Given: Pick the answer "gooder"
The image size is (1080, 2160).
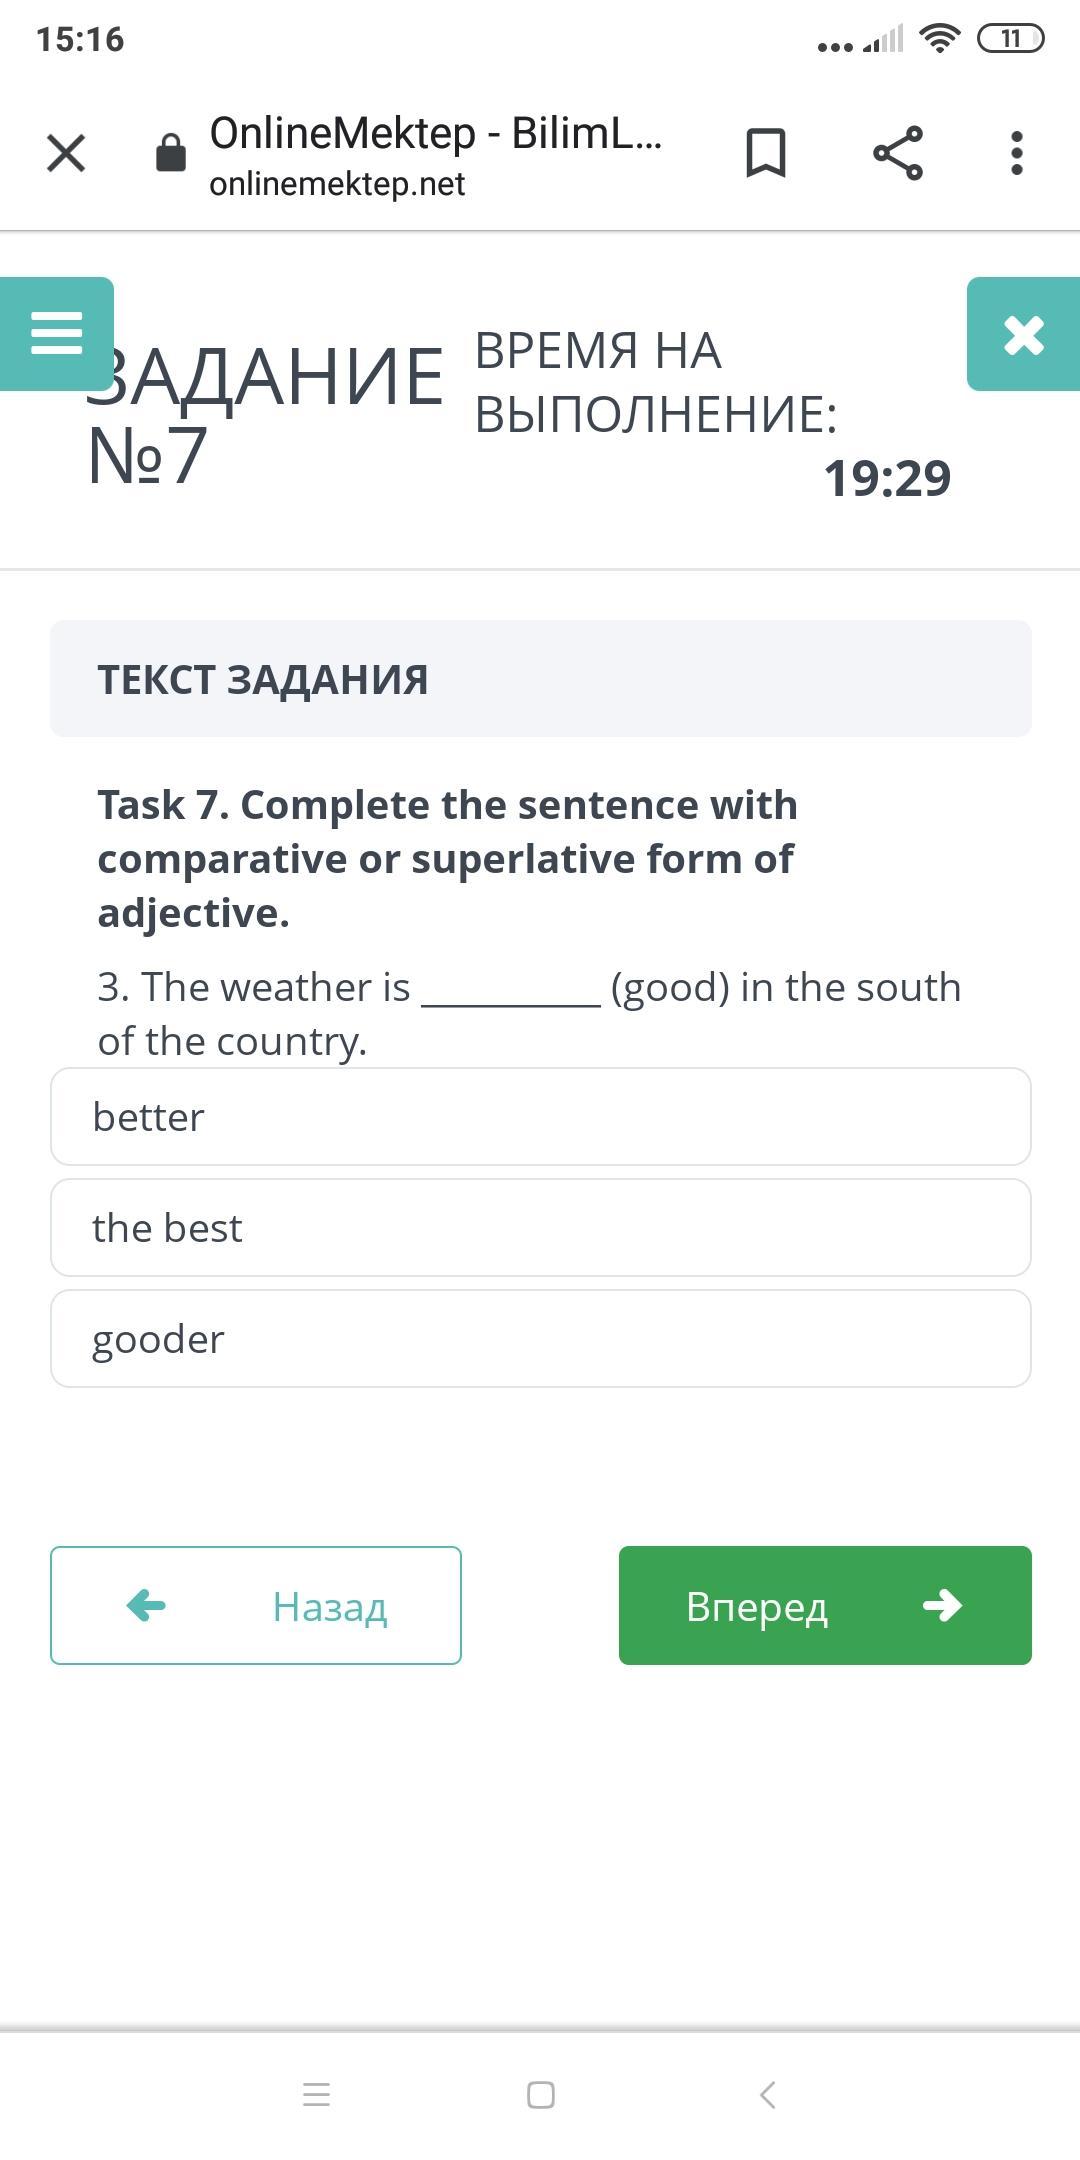Looking at the screenshot, I should pos(540,1338).
